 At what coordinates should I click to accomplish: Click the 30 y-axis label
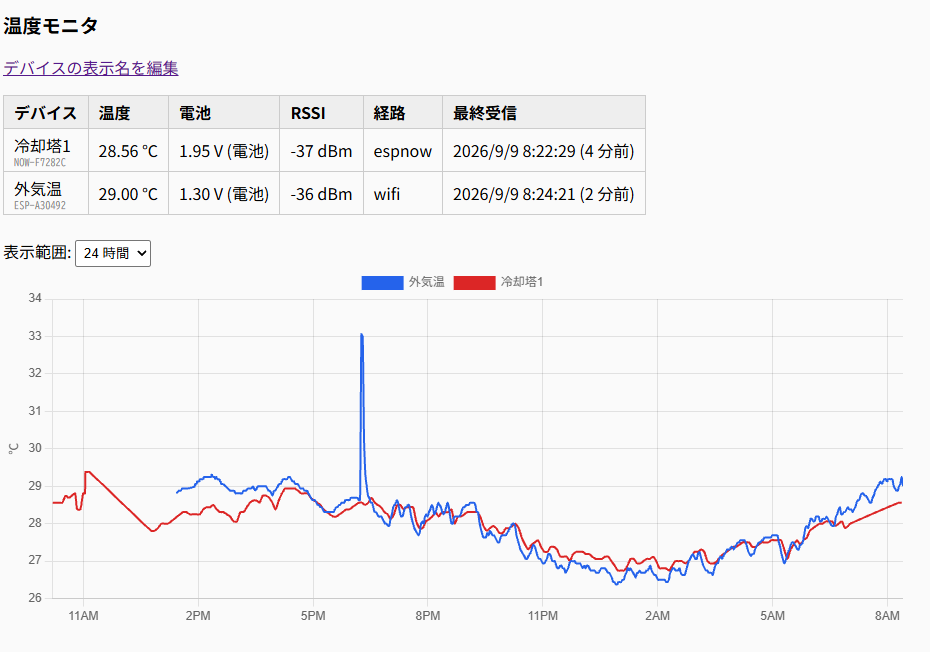tap(35, 449)
